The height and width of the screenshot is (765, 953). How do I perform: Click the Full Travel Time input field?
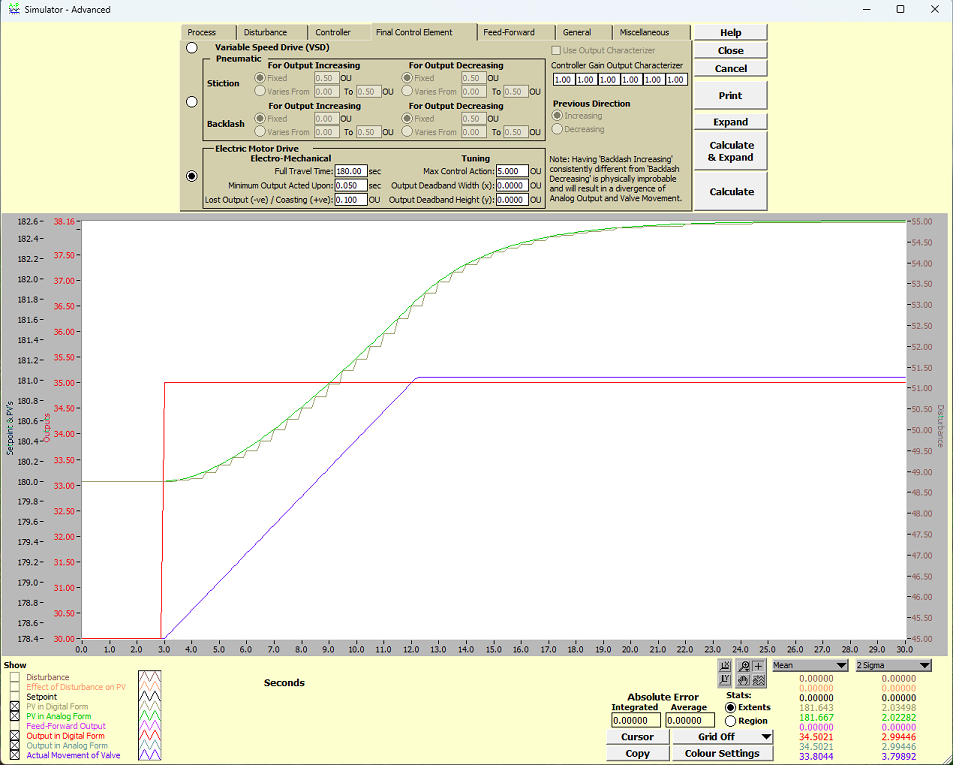tap(350, 171)
